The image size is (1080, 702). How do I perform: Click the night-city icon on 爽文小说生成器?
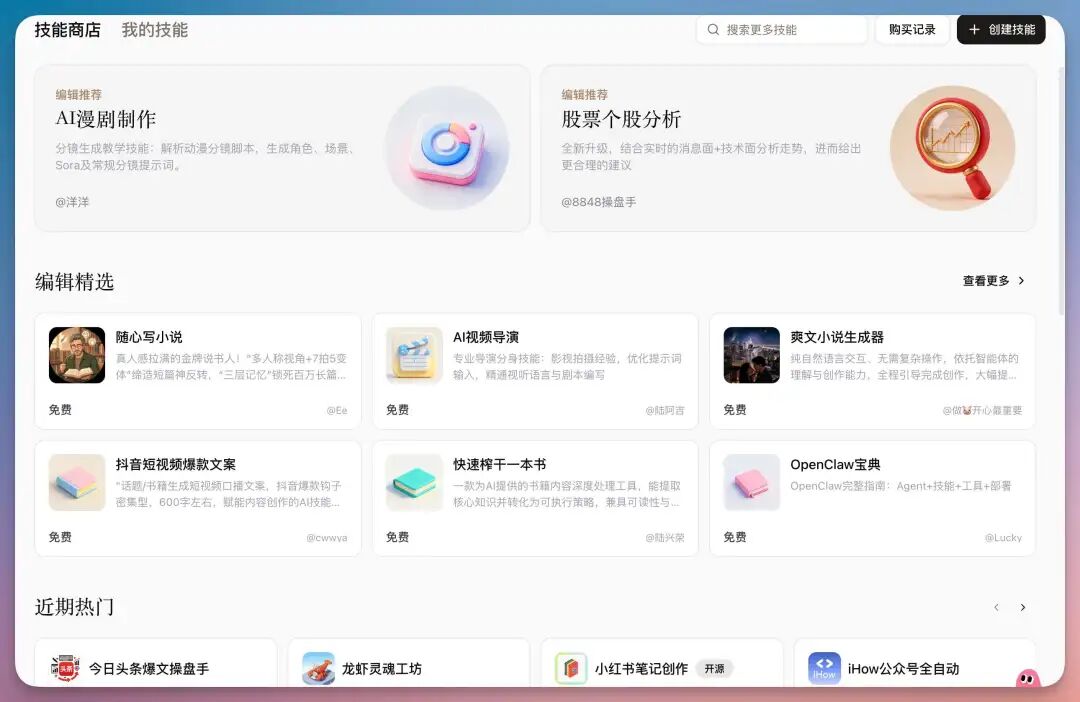750,354
